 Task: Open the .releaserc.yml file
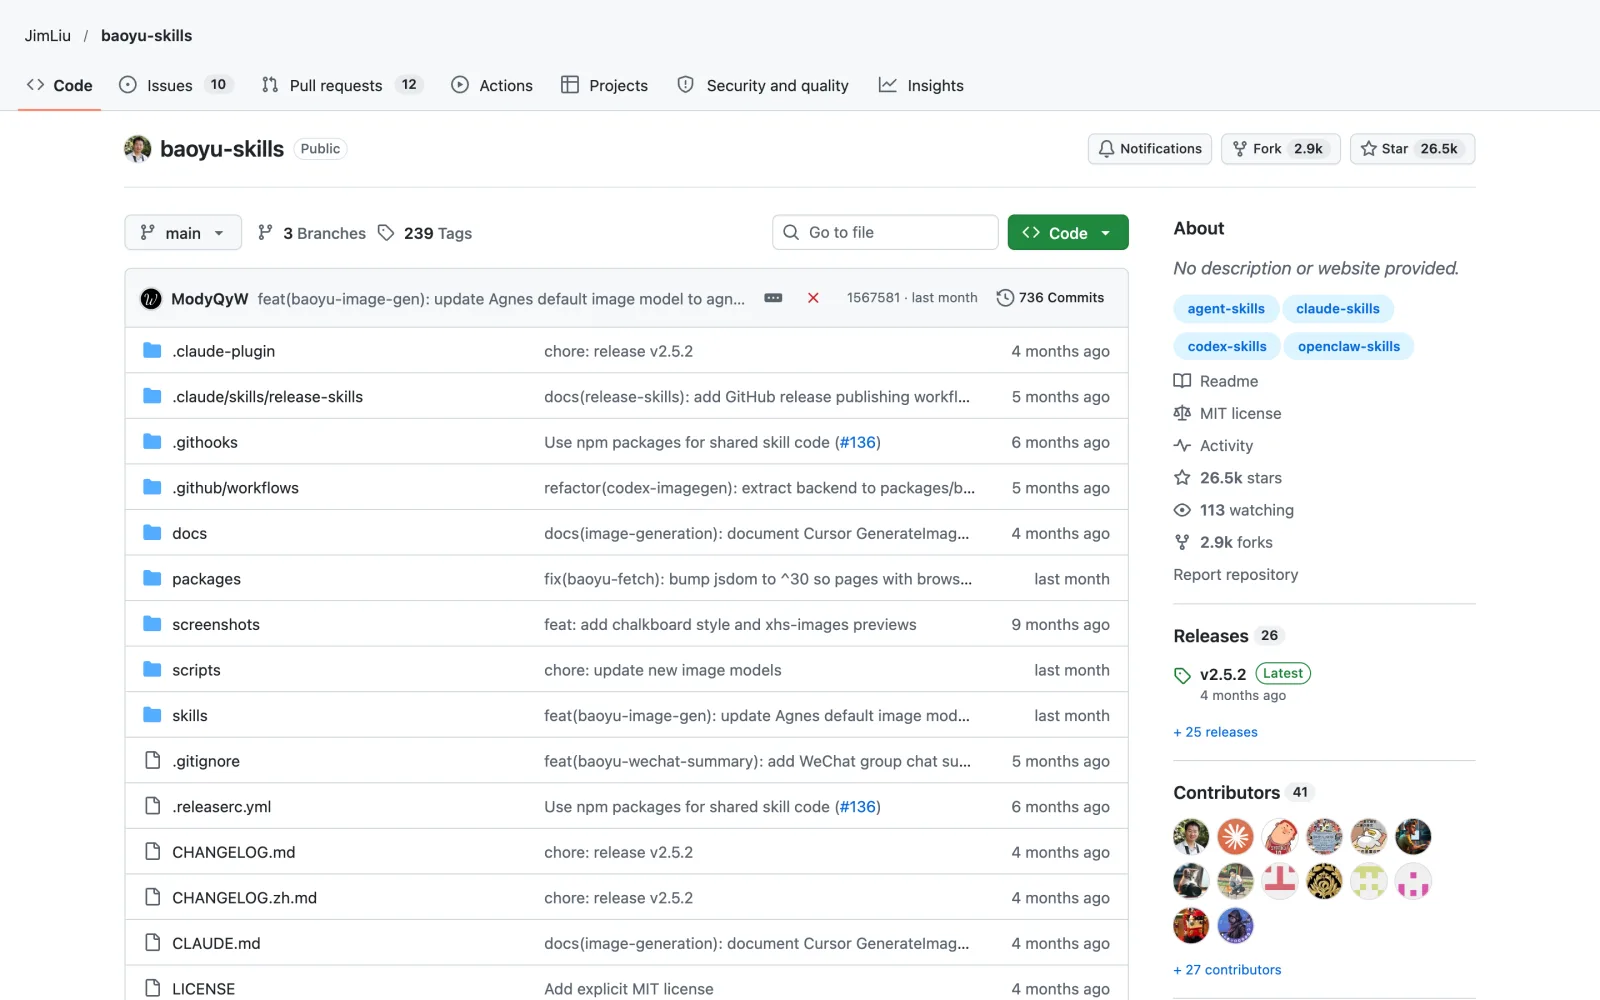pos(221,807)
